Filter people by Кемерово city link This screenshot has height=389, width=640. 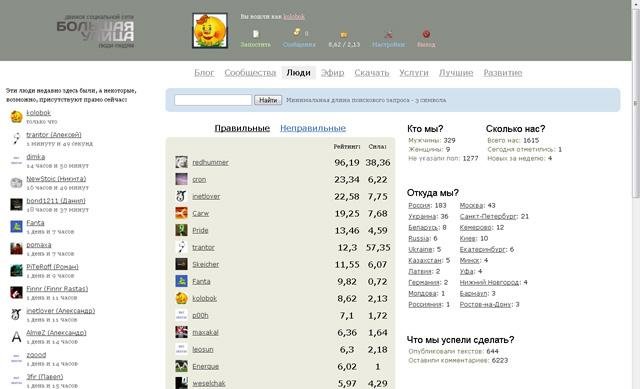(476, 227)
